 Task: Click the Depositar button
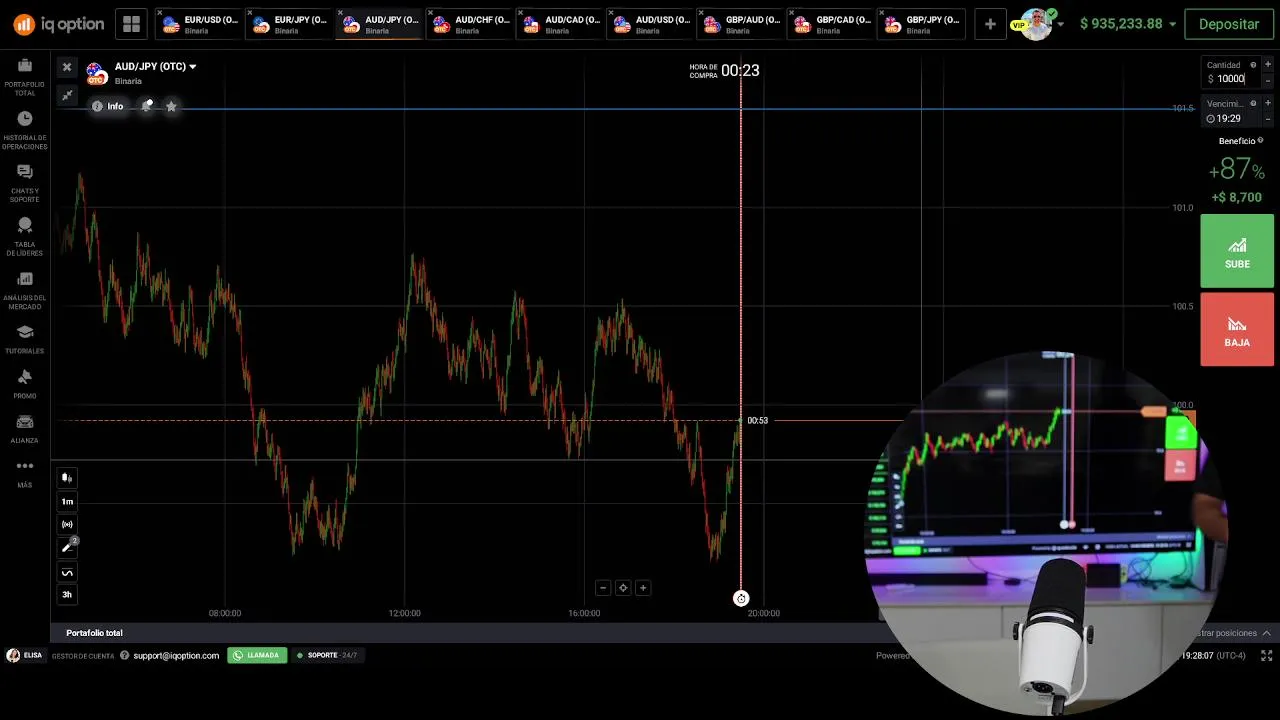[x=1229, y=24]
